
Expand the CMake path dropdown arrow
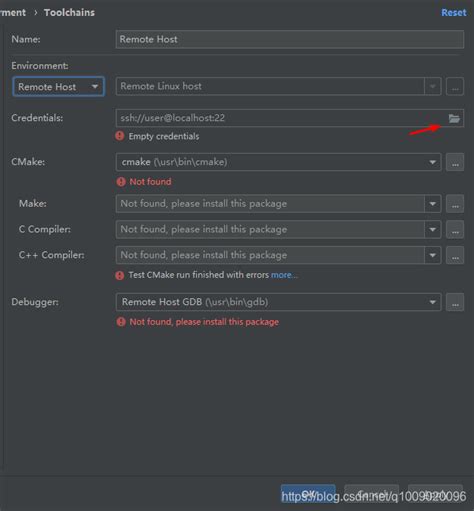(x=432, y=162)
